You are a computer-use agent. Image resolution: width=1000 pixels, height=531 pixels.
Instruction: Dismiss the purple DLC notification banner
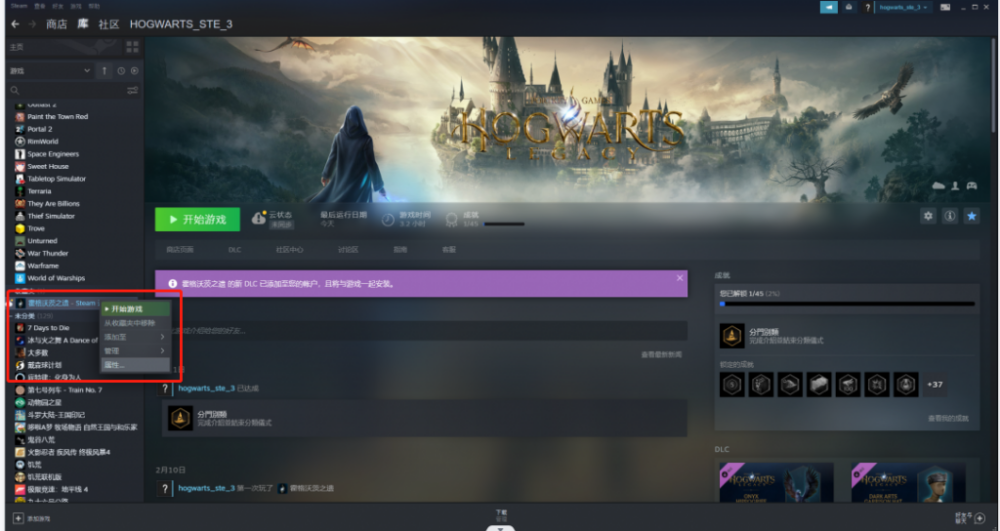point(680,278)
